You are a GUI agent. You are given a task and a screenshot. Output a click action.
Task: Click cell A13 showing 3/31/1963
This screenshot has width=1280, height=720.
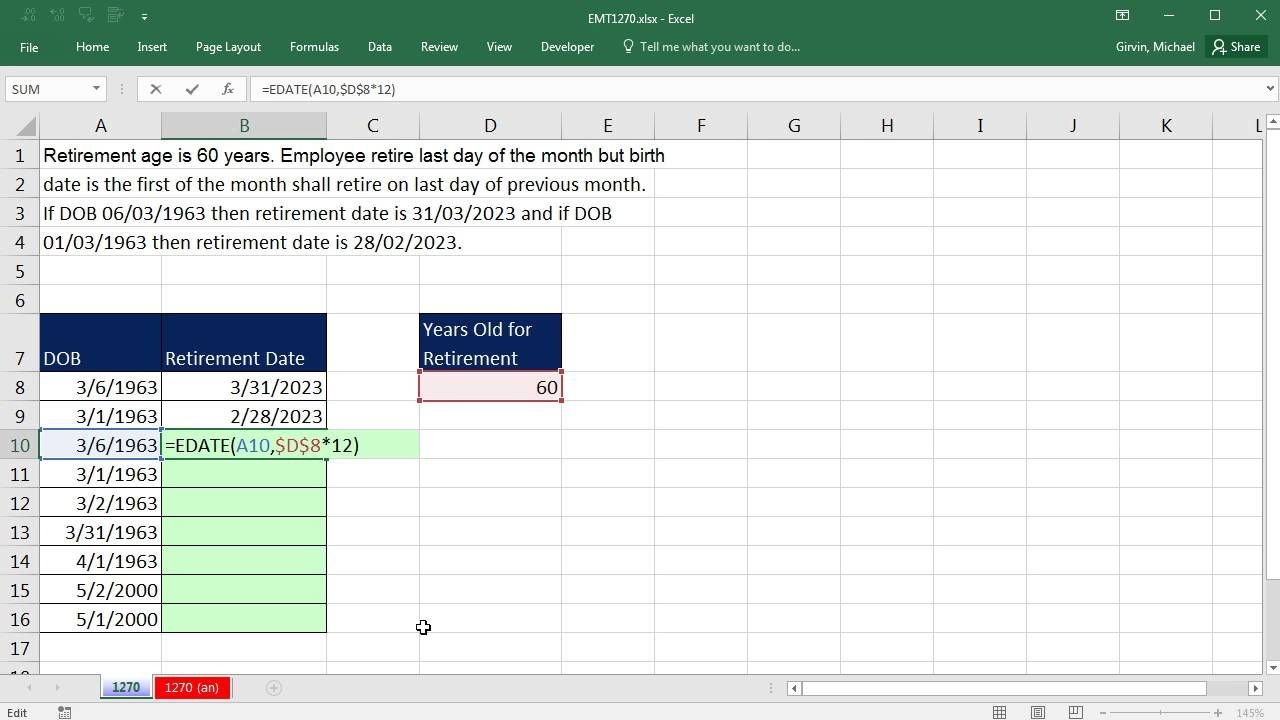[101, 532]
